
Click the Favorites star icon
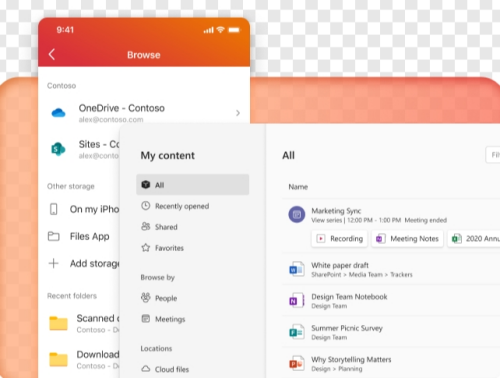(x=146, y=247)
